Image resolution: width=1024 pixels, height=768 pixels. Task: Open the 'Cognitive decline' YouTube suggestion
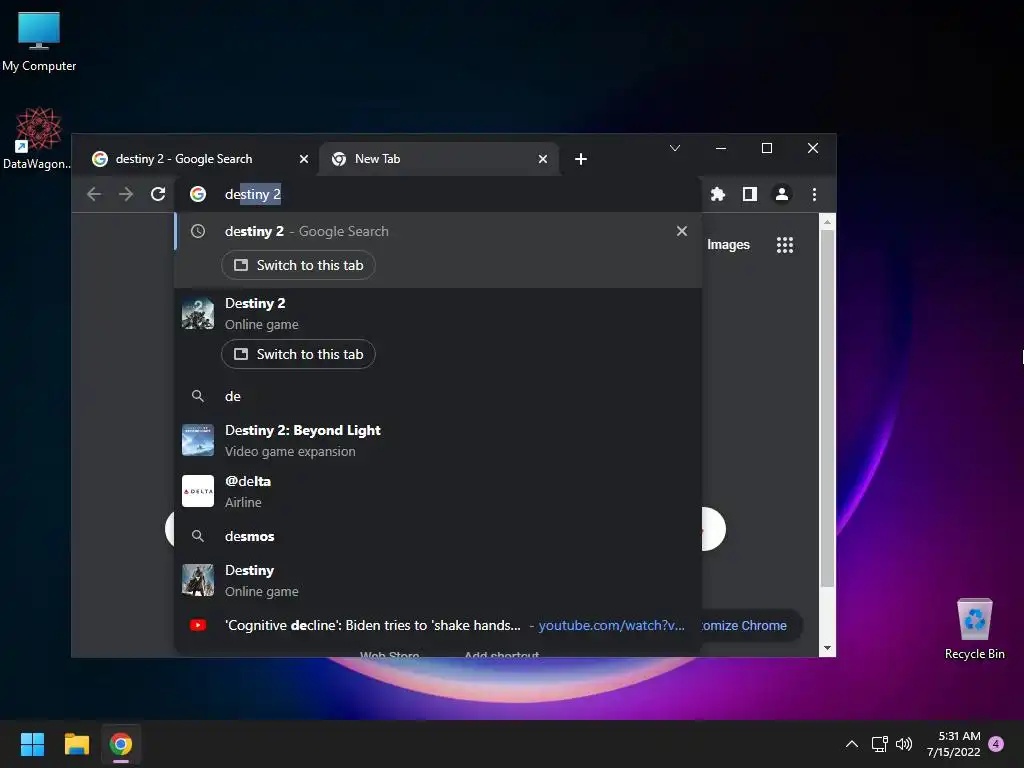(x=438, y=625)
